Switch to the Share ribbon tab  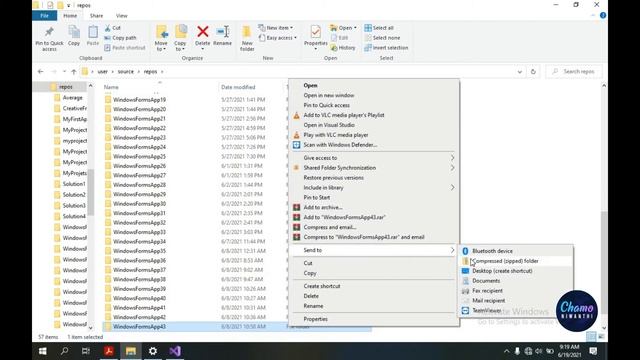coord(96,16)
